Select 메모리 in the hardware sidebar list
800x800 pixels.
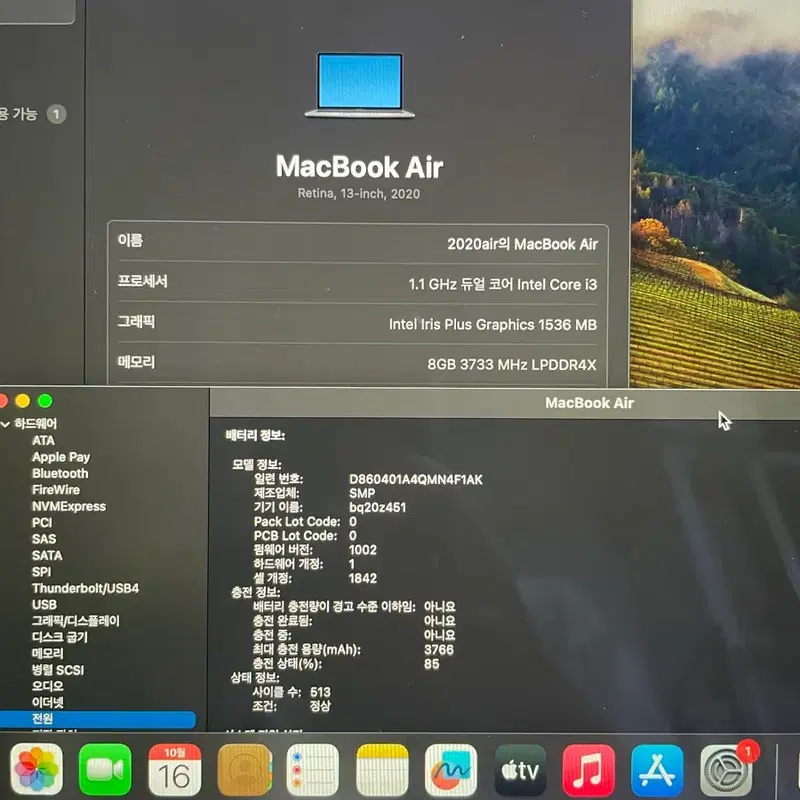click(47, 654)
